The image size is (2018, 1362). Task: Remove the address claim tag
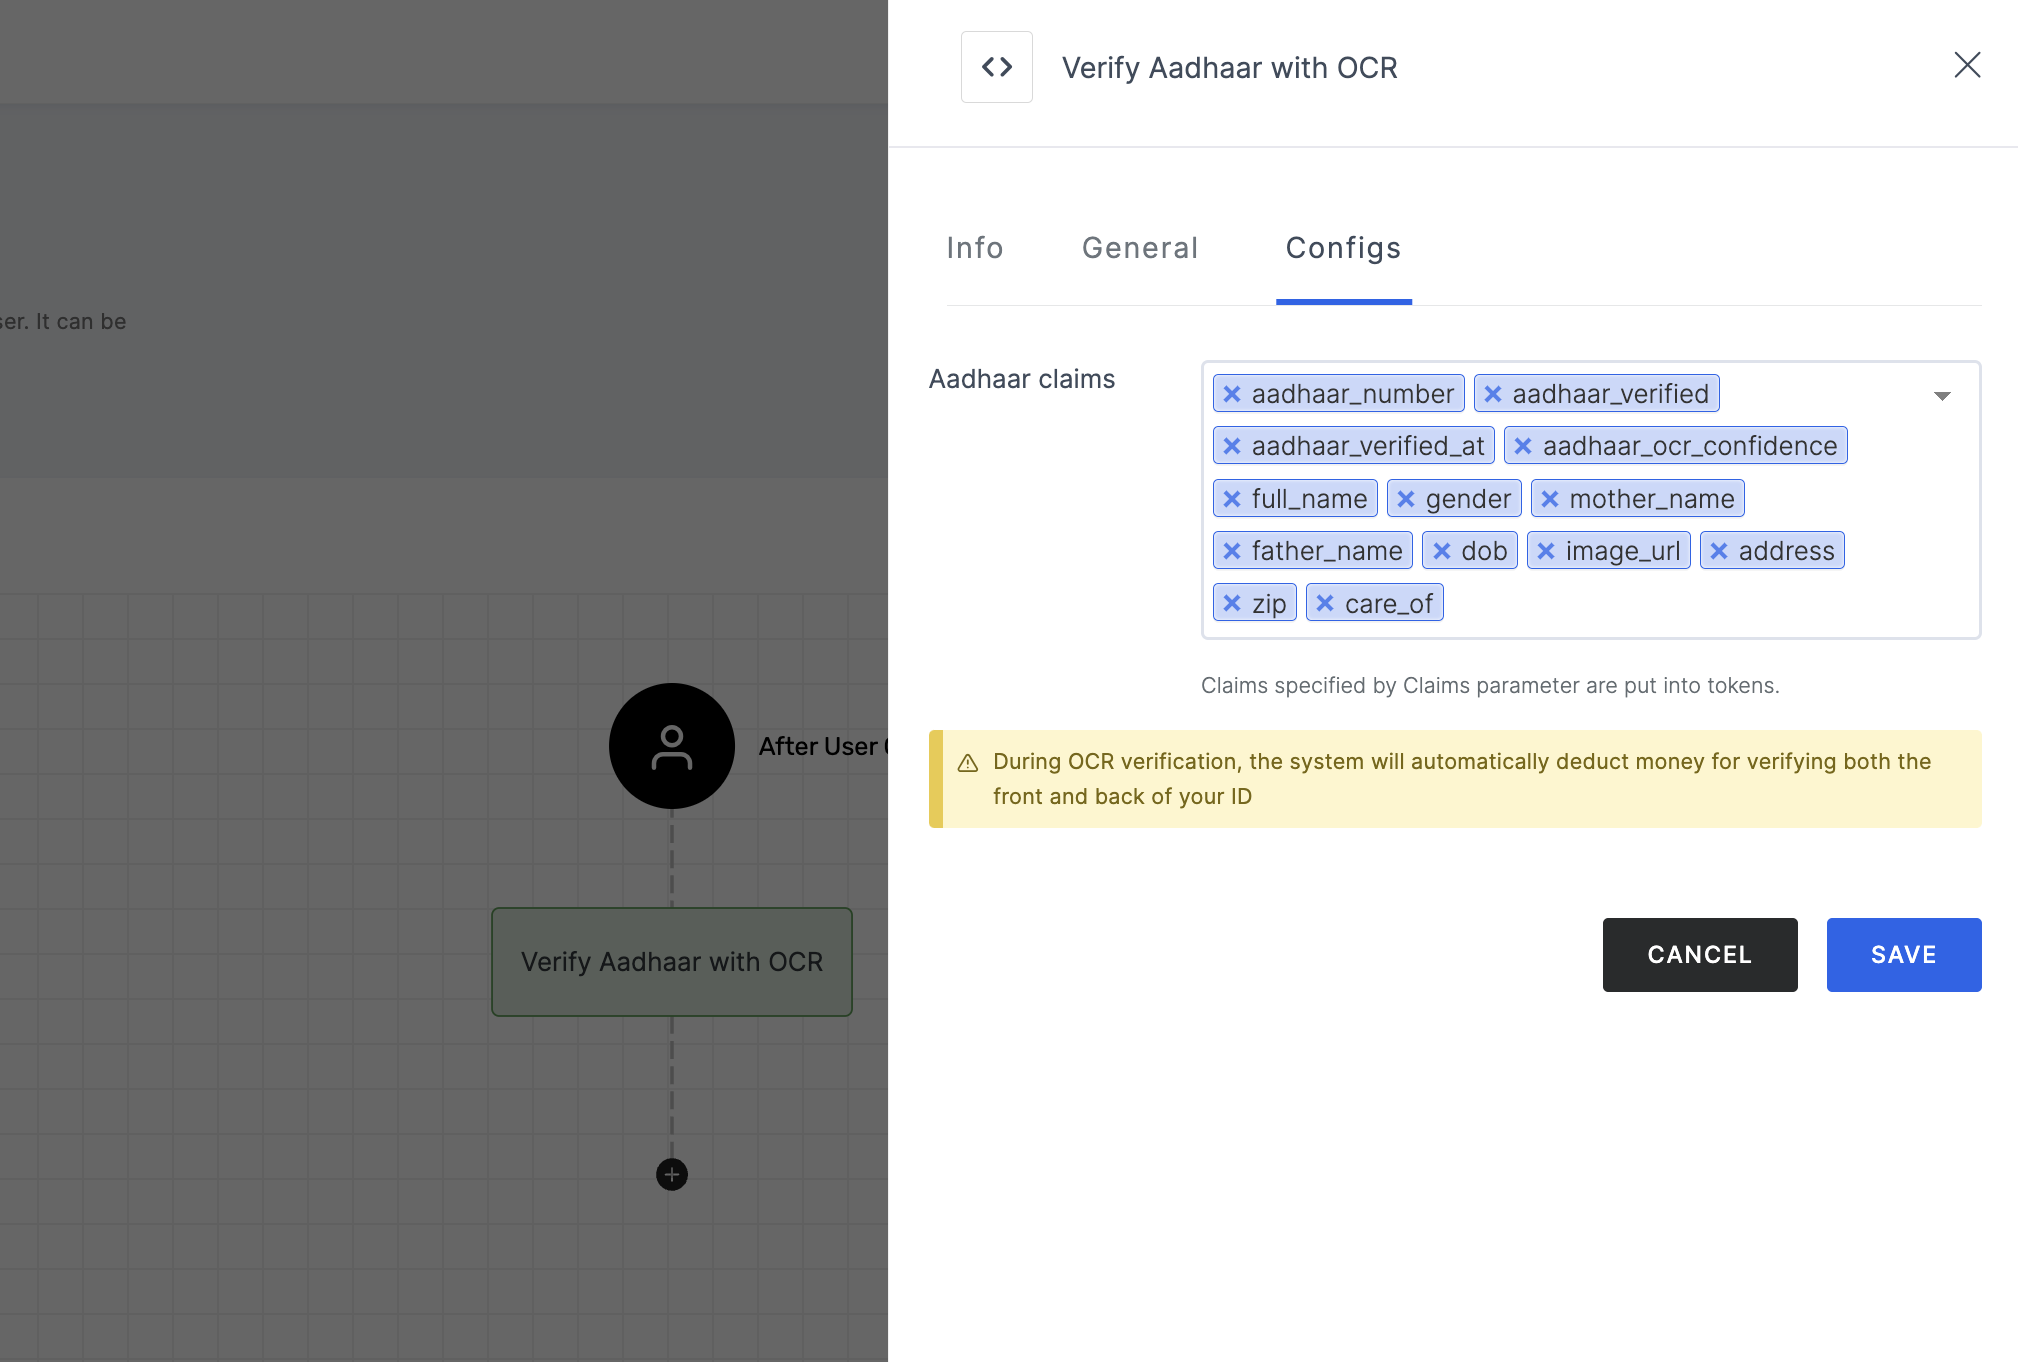[1719, 551]
